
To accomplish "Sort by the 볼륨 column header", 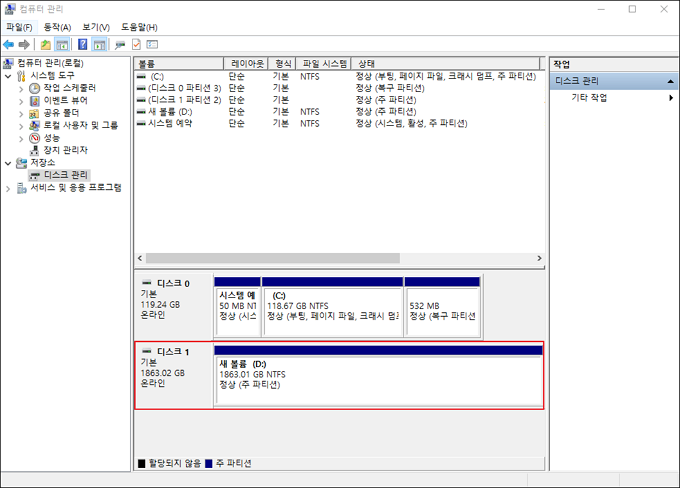I will tap(179, 64).
